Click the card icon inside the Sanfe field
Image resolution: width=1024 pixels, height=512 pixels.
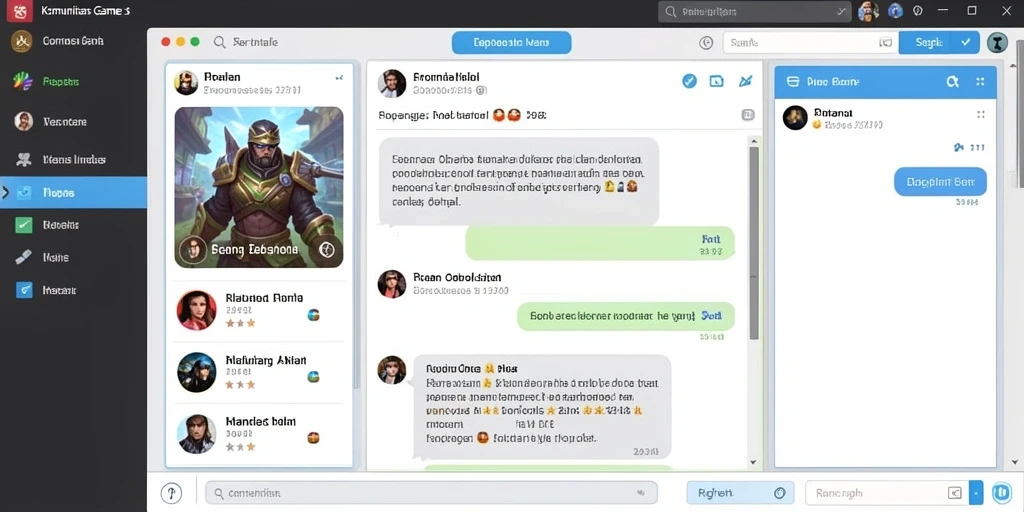886,42
